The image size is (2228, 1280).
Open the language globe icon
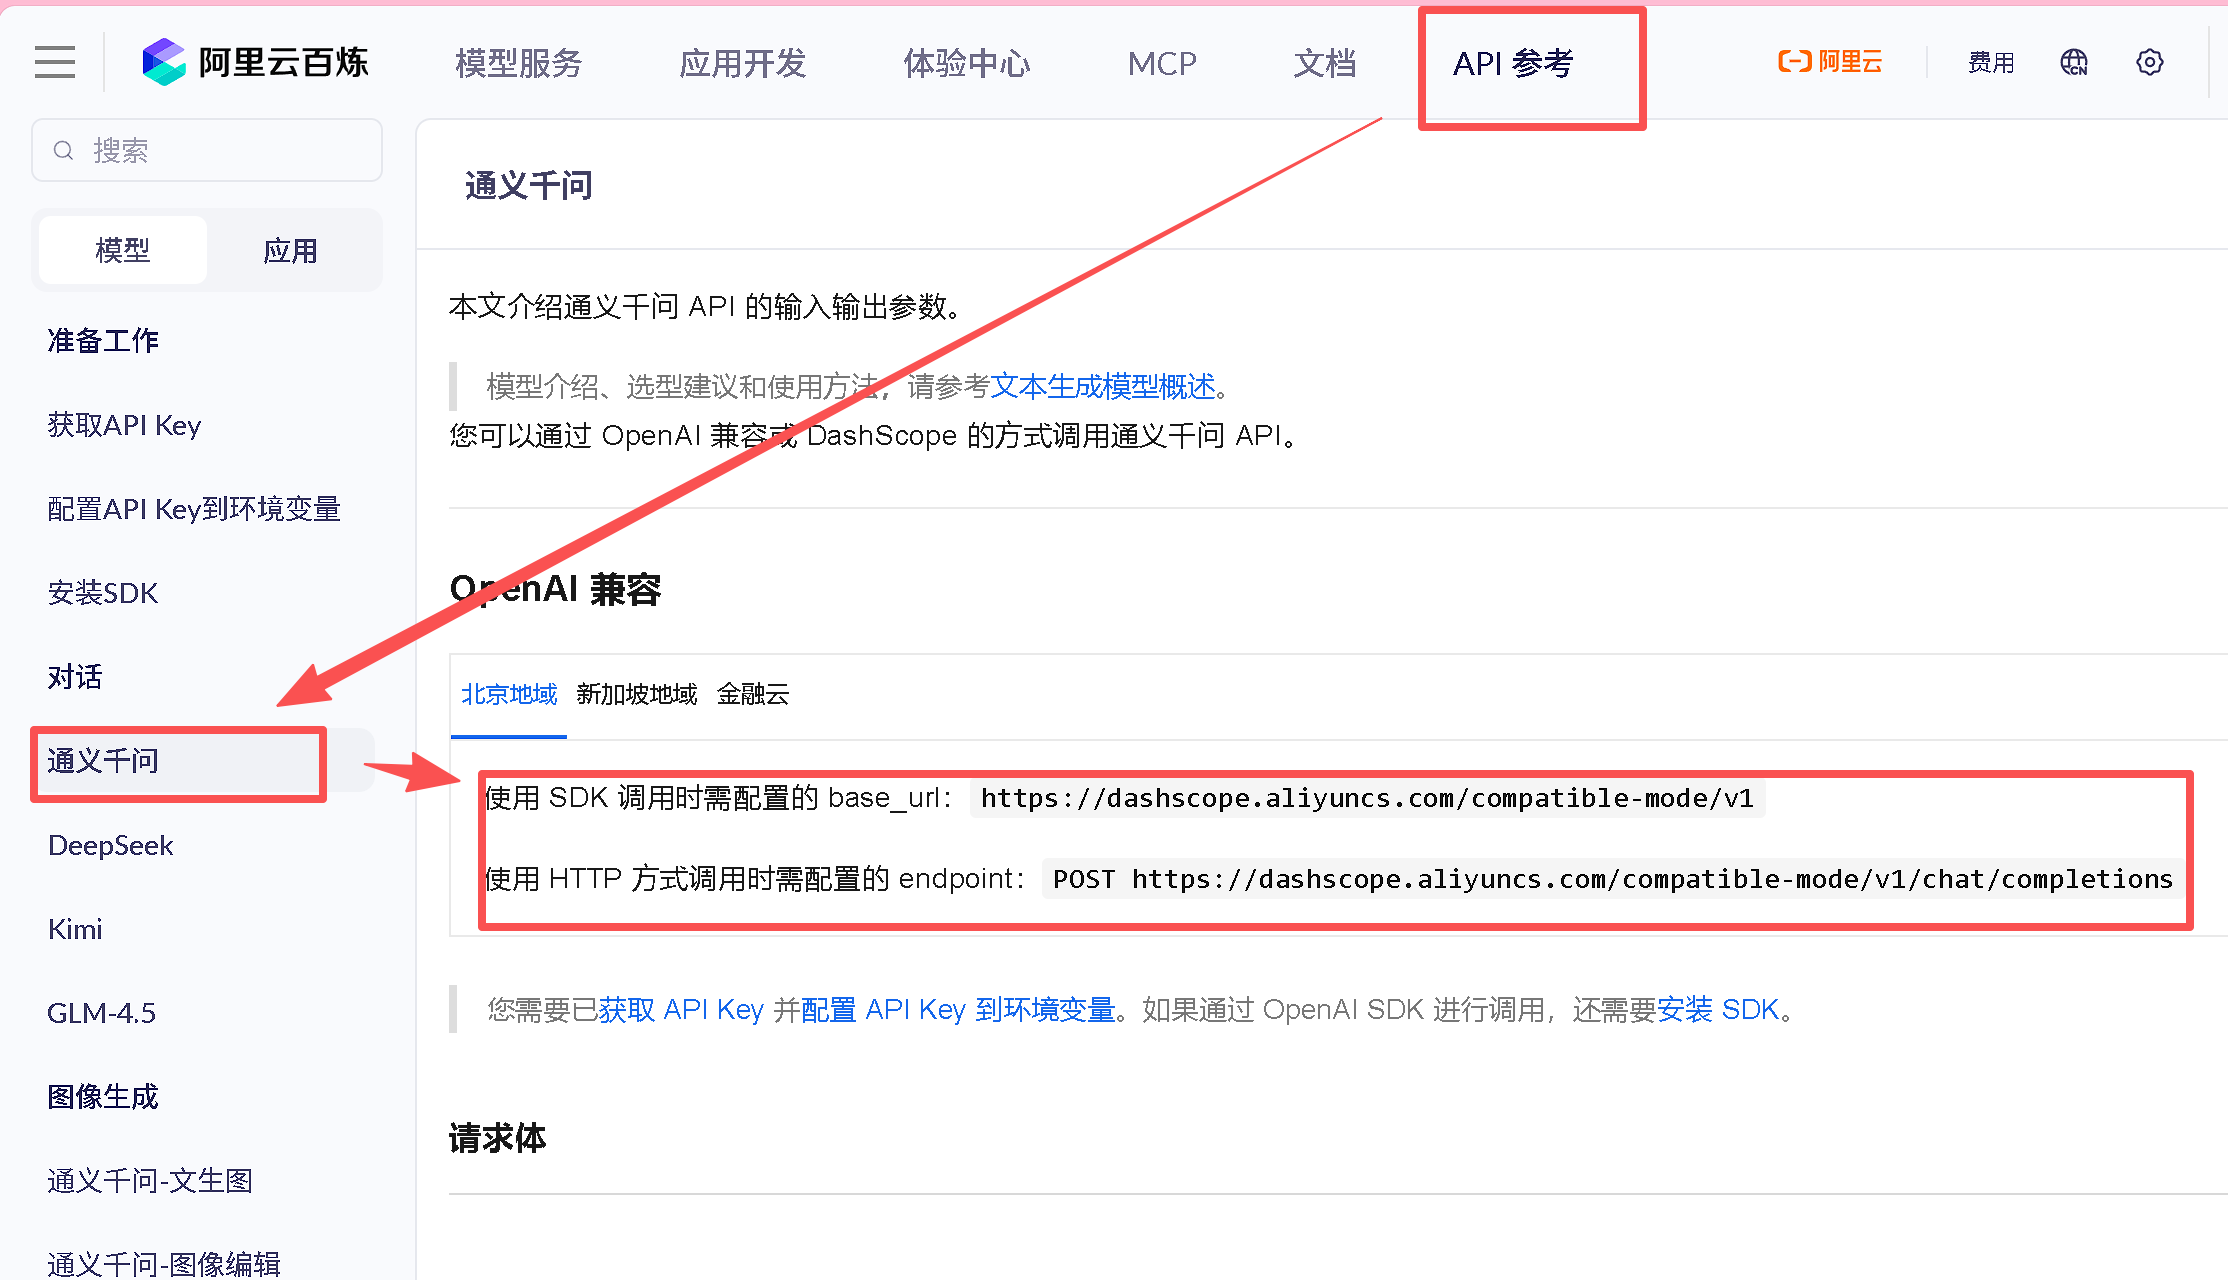(2074, 62)
